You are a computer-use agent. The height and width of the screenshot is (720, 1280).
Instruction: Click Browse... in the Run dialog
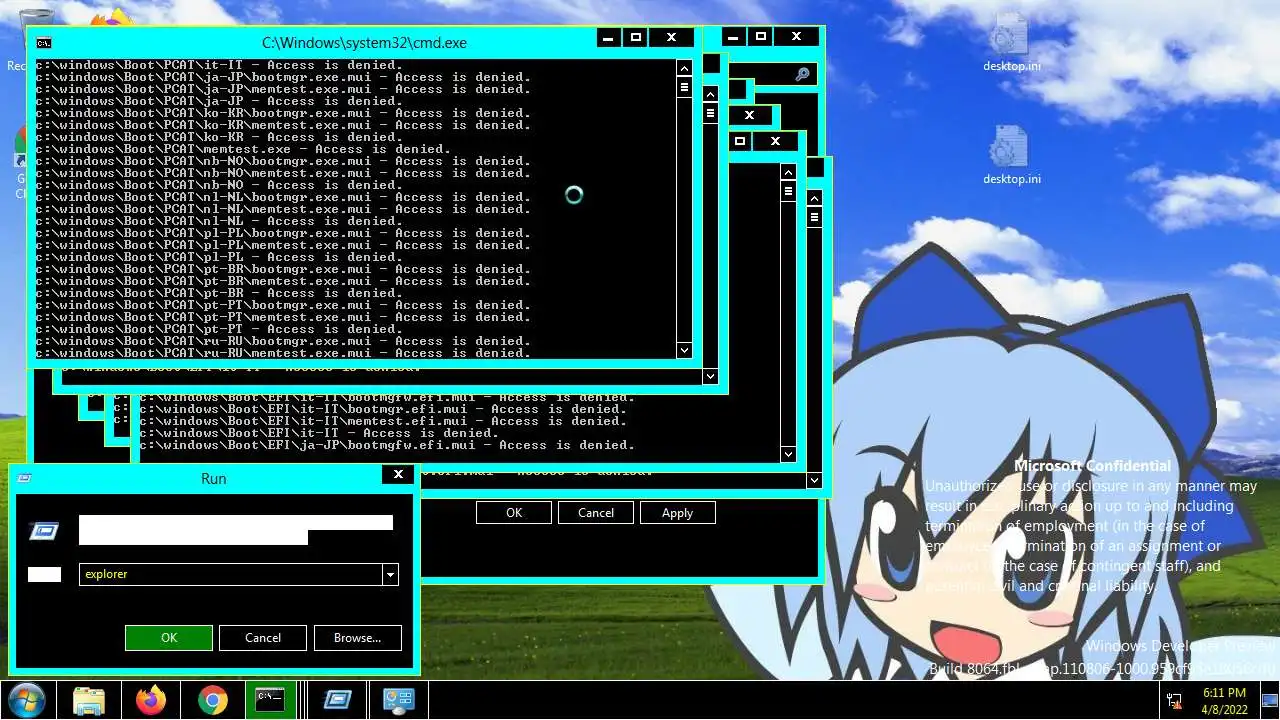[357, 638]
